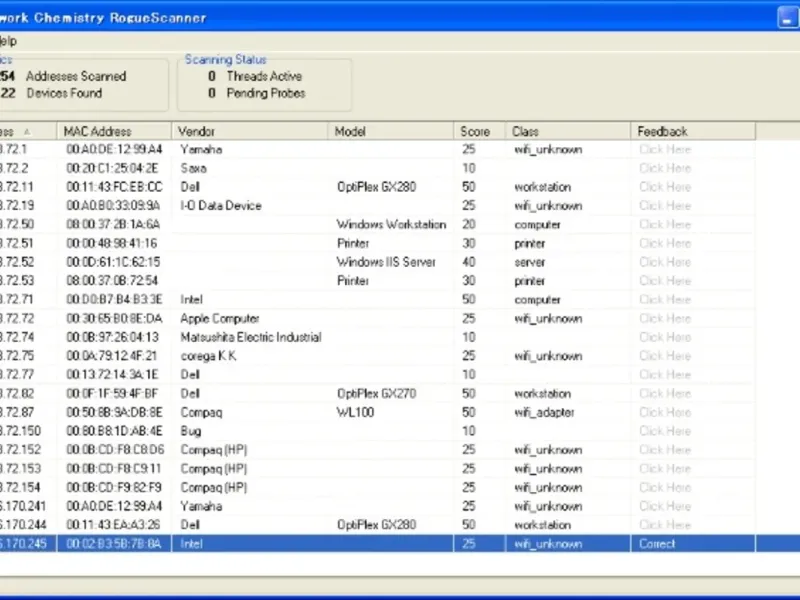
Task: Select MAC address 00:50:8B:9A:DB:8E
Action: coord(114,412)
